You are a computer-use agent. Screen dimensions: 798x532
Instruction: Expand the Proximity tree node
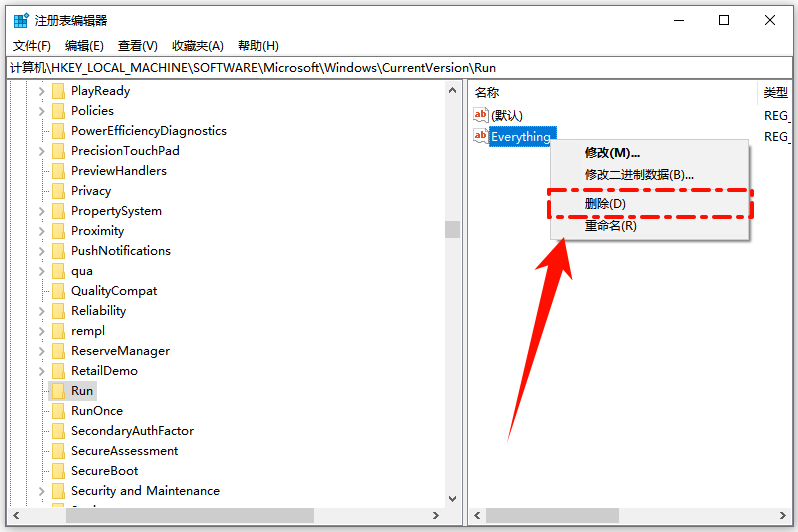pos(42,231)
